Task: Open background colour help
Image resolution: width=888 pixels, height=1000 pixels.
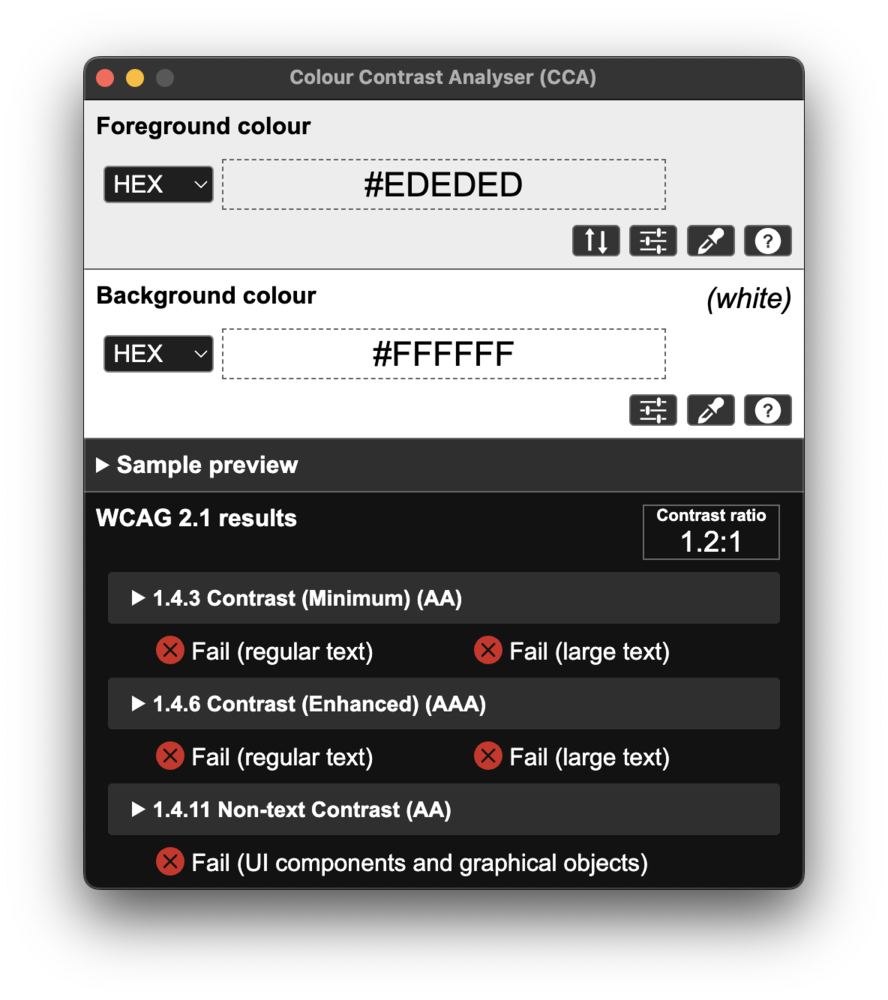Action: (768, 410)
